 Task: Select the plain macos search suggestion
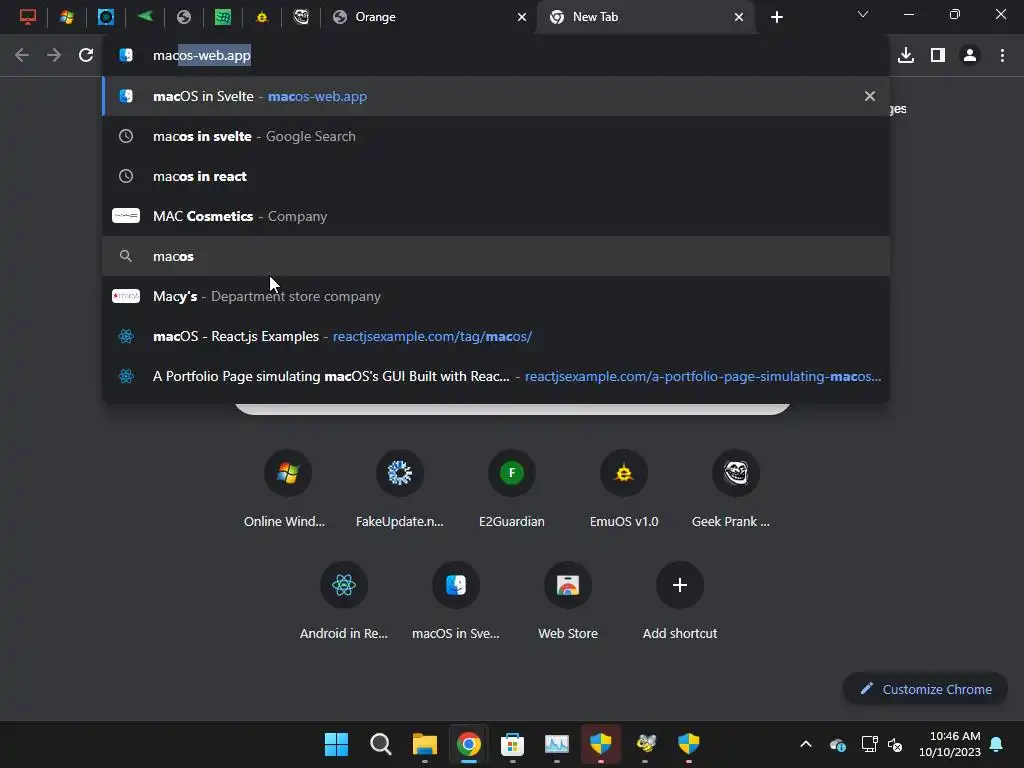496,256
